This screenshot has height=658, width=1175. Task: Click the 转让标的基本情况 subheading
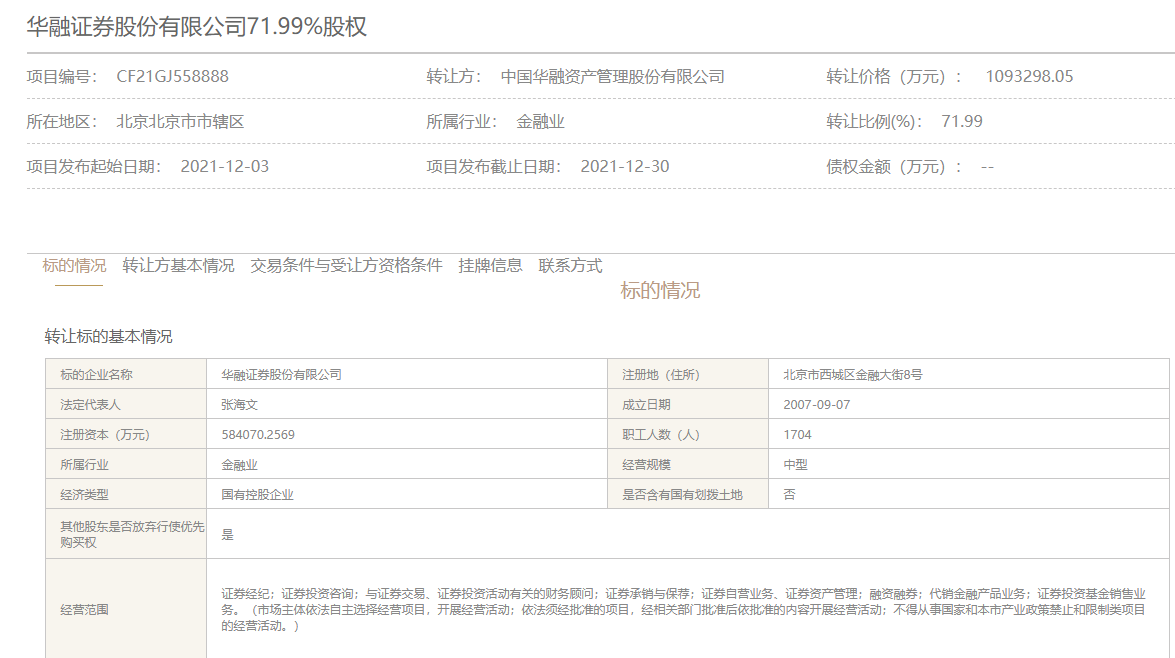pos(109,336)
